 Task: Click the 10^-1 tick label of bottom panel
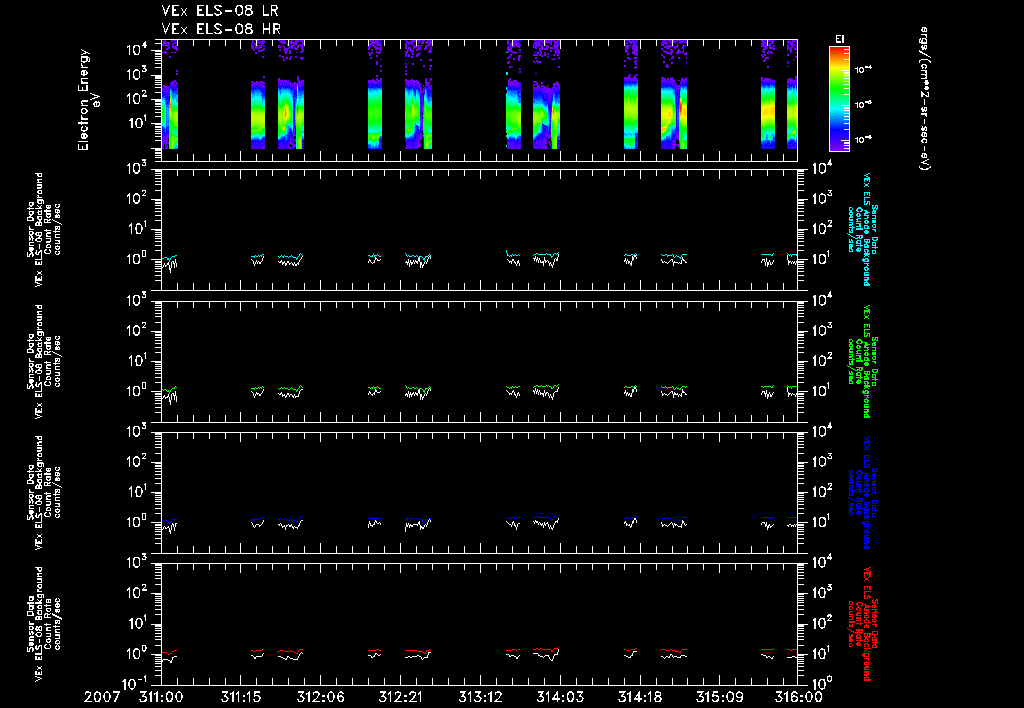click(x=137, y=683)
